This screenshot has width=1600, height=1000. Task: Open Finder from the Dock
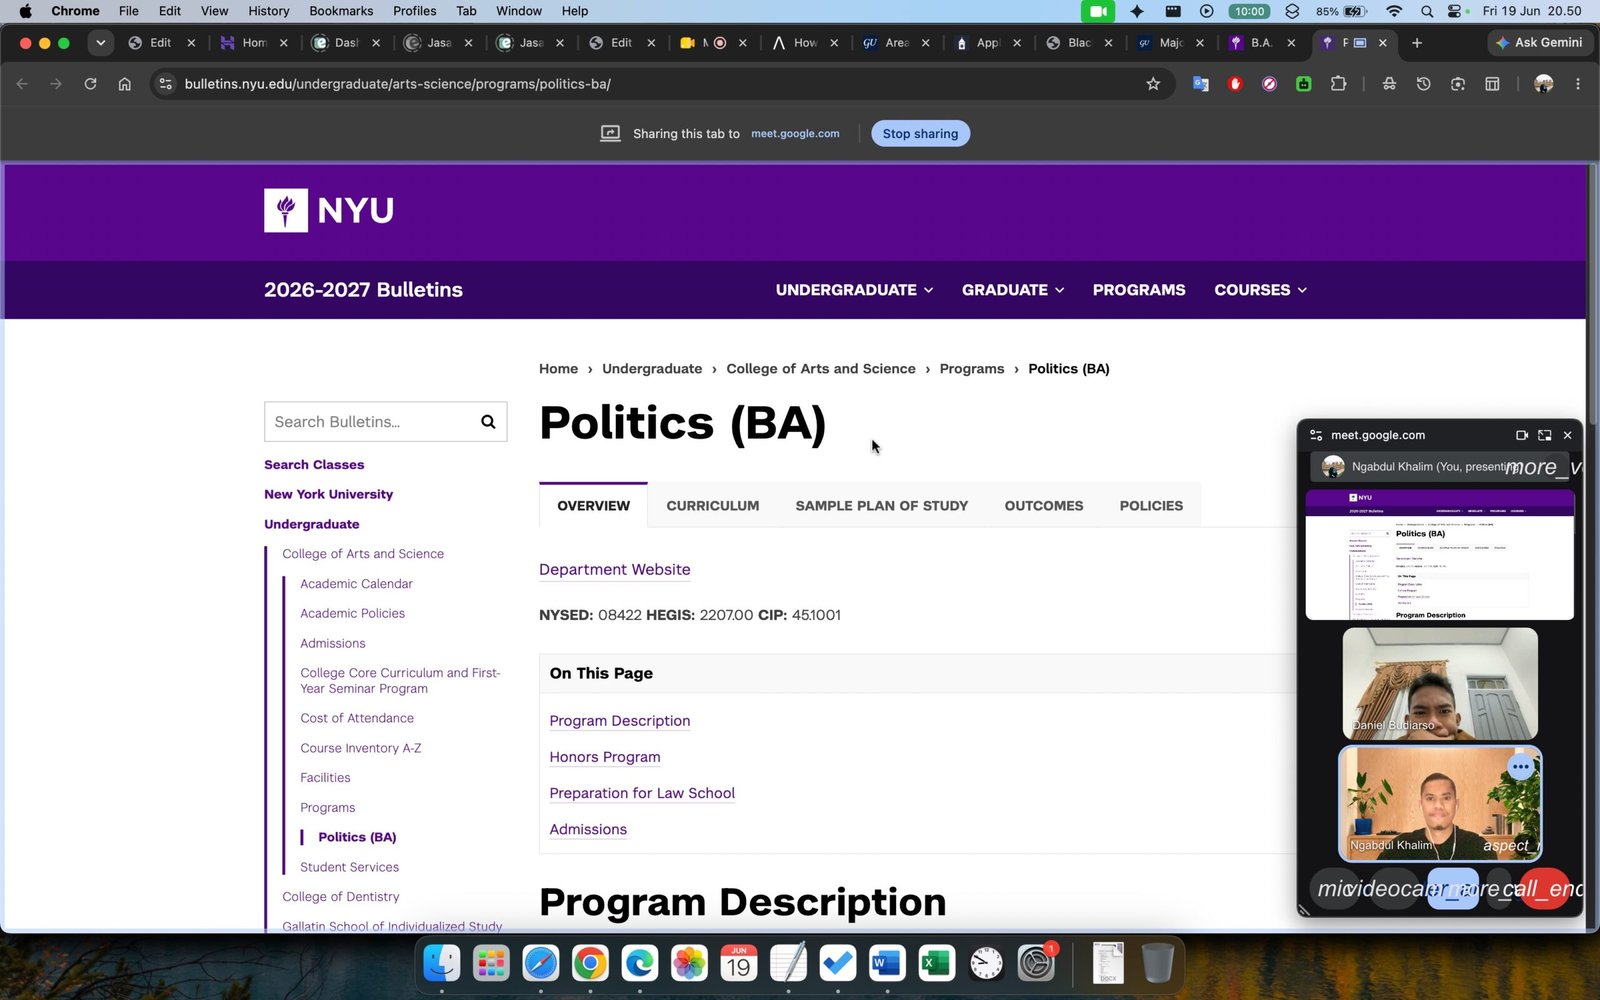click(x=442, y=963)
